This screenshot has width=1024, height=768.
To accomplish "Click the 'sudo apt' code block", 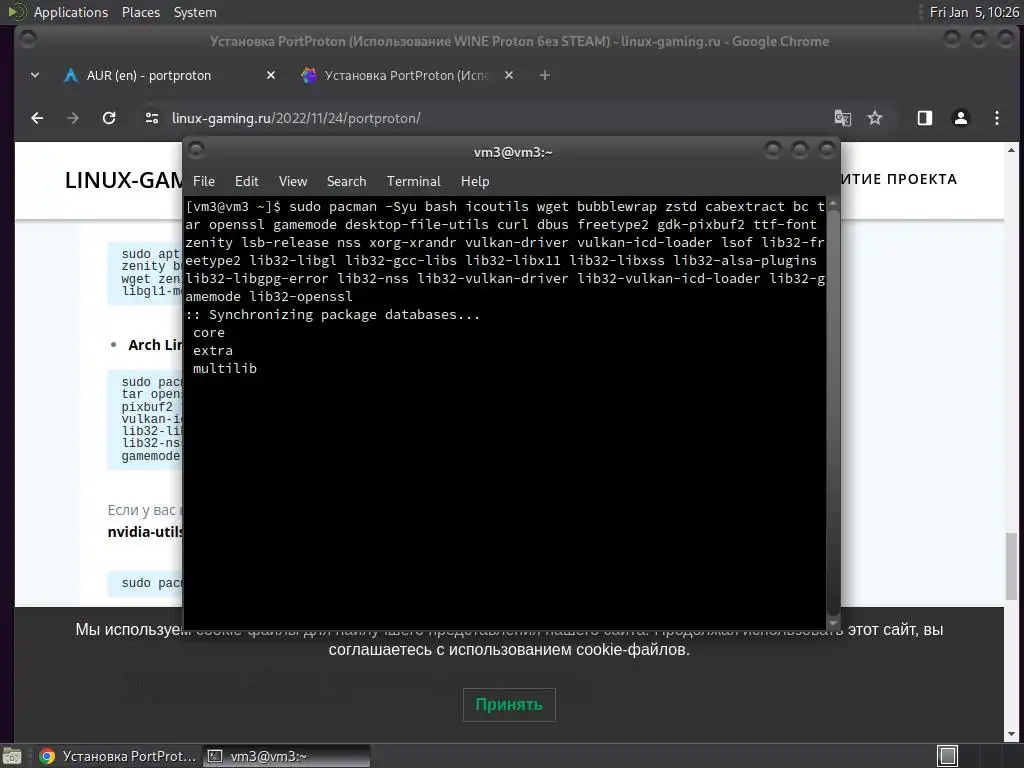I will click(146, 272).
